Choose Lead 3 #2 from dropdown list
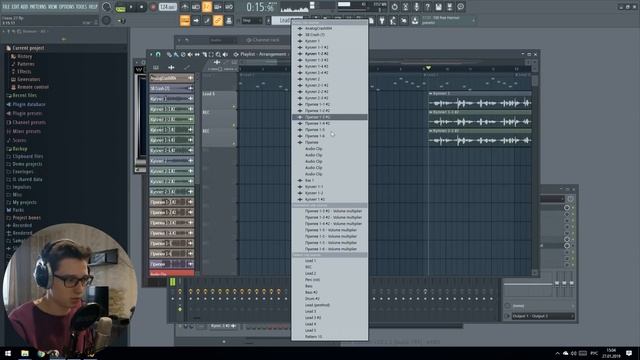This screenshot has height=360, width=640. (330, 318)
